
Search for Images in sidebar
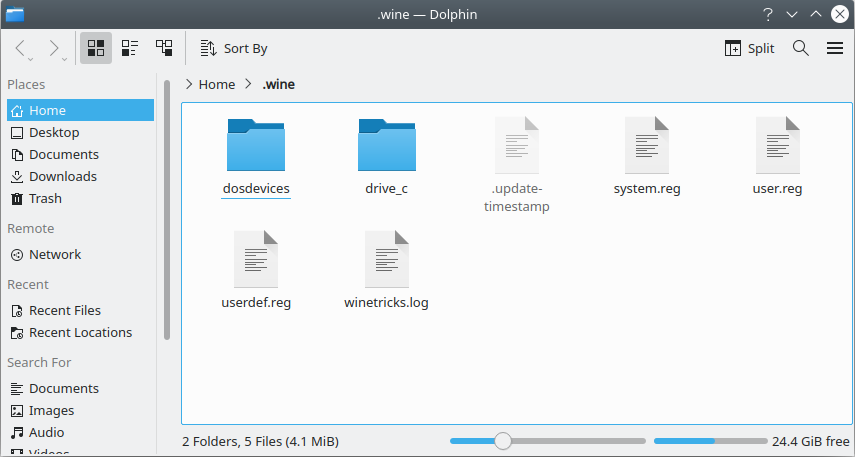[80, 411]
